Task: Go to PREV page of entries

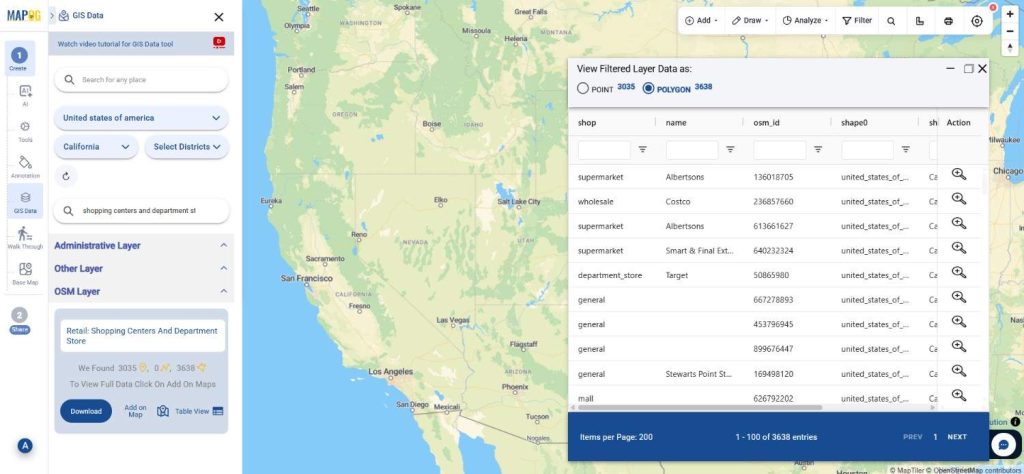Action: 912,437
